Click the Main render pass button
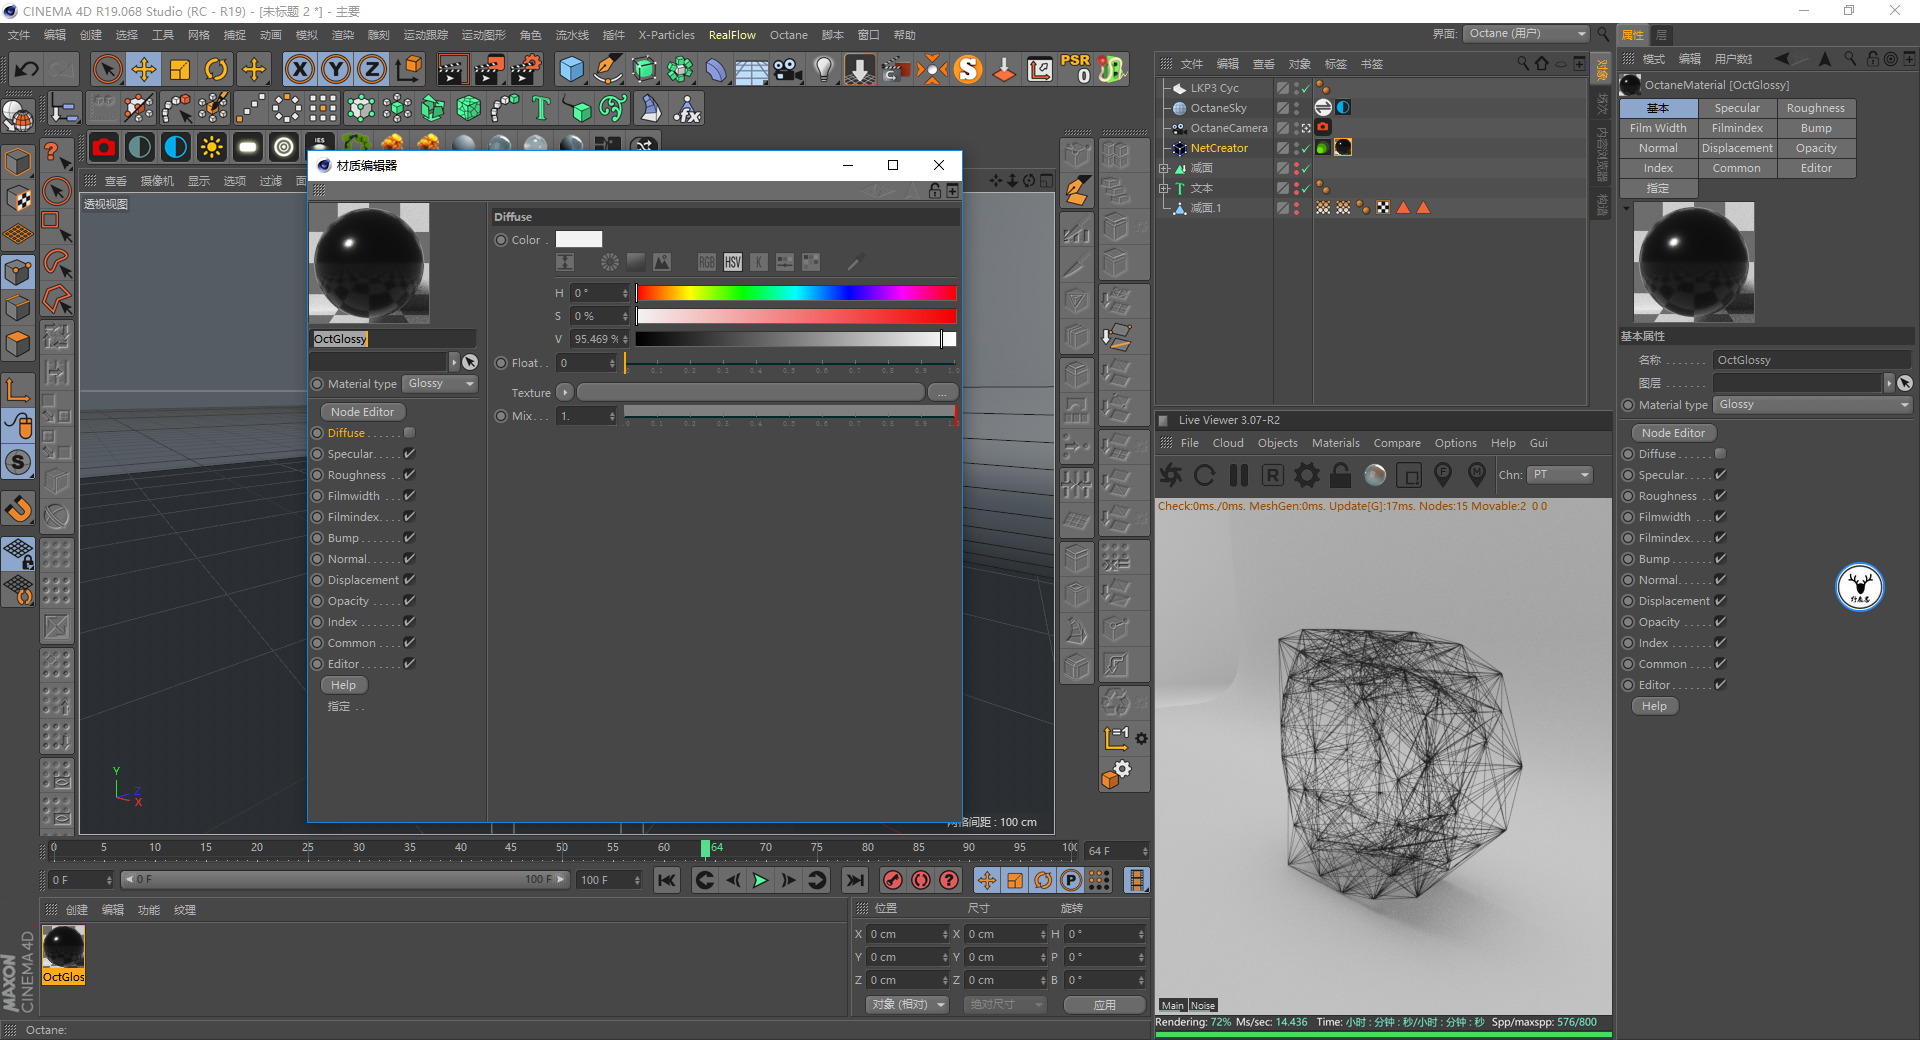This screenshot has width=1920, height=1040. point(1172,1006)
